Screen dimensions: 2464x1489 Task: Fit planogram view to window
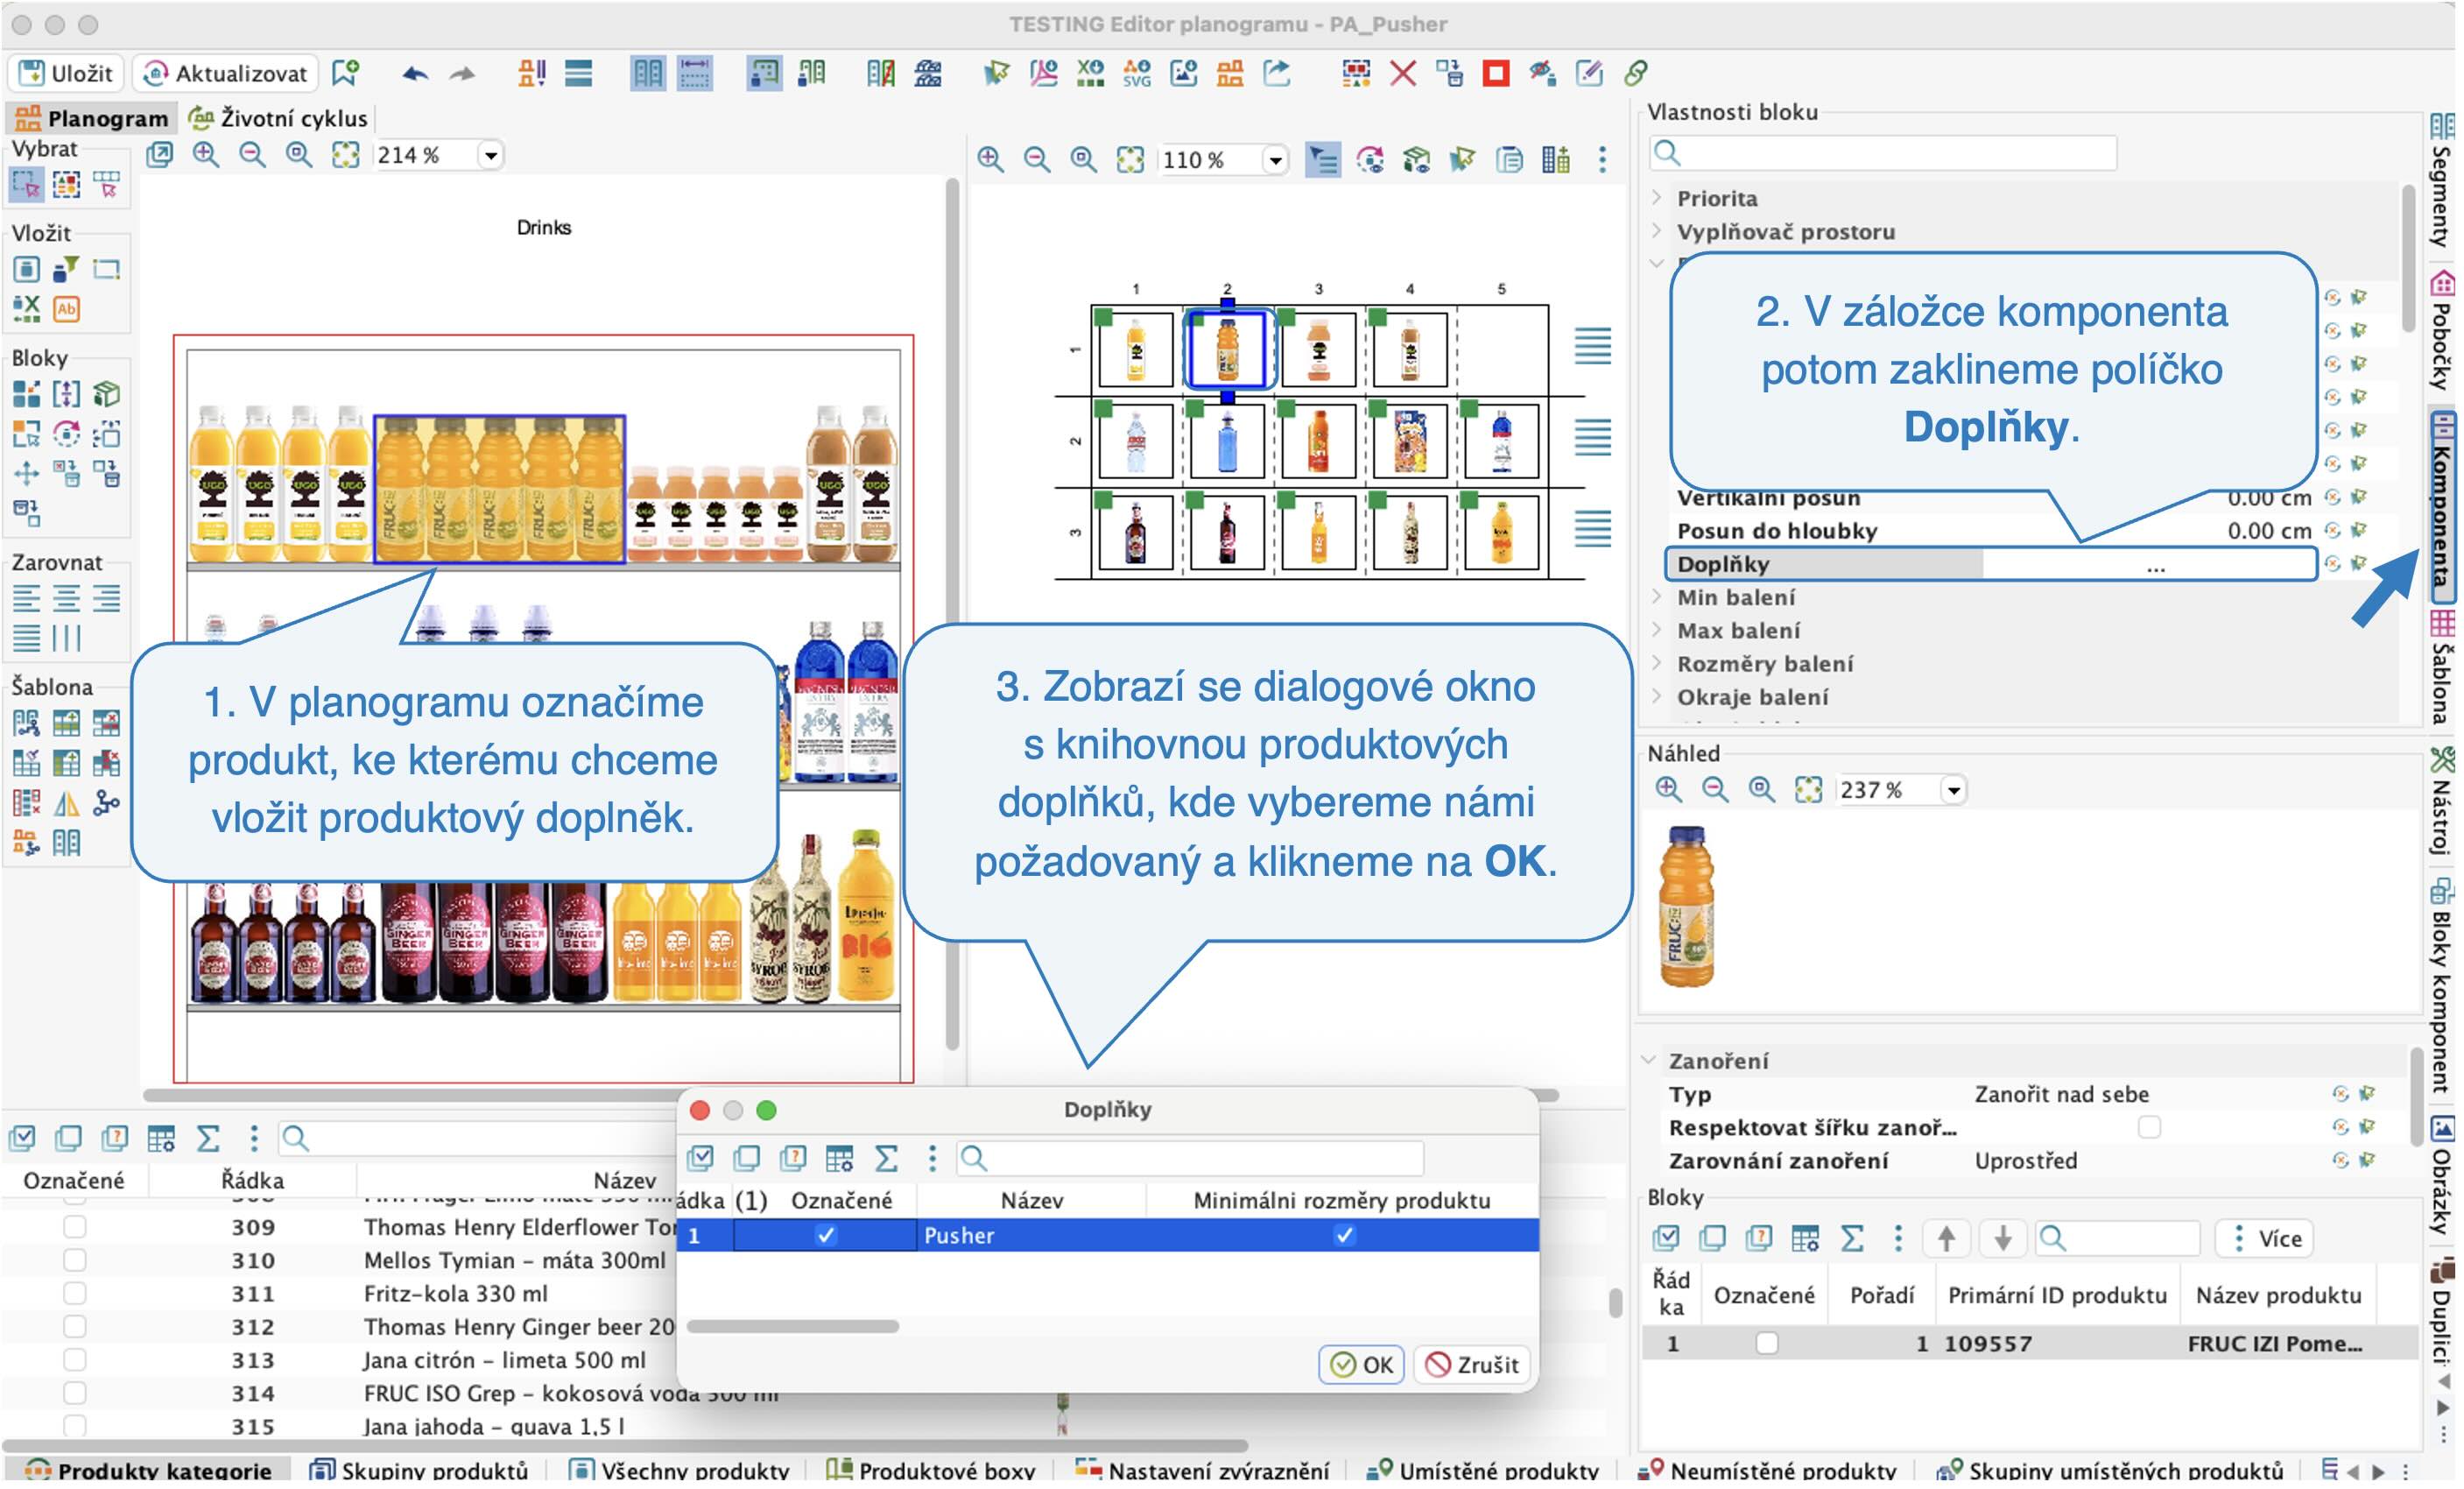(x=345, y=155)
